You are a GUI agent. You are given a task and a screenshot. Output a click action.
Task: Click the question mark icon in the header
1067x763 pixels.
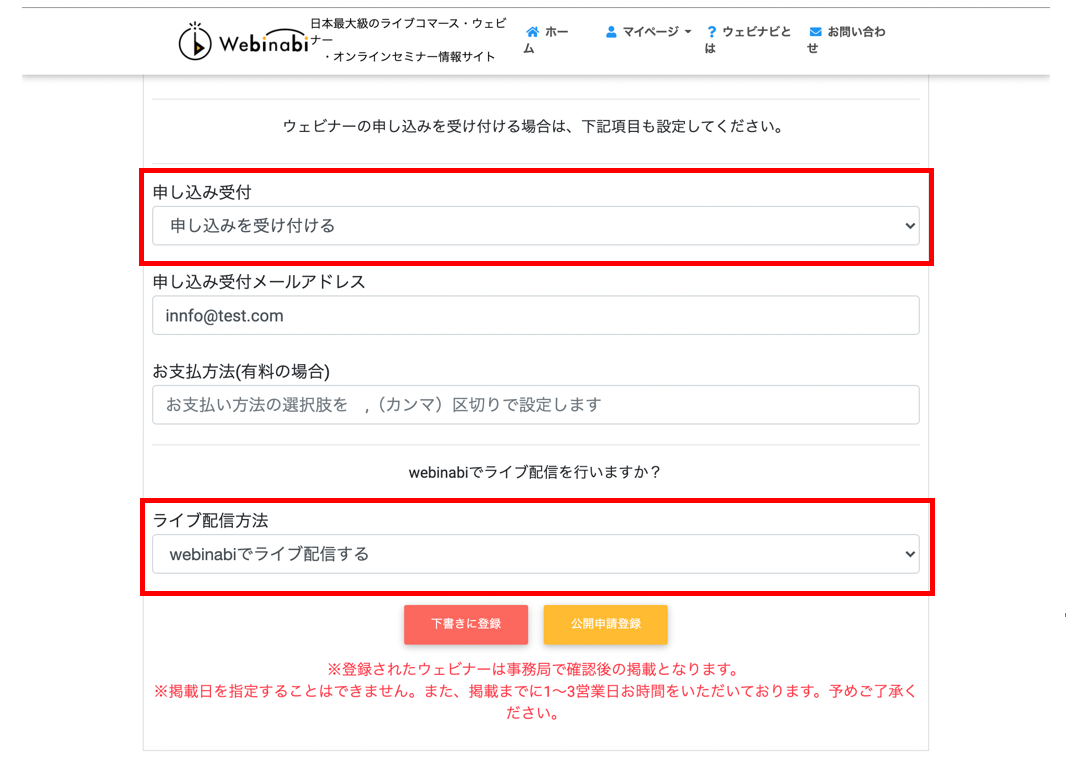point(711,32)
